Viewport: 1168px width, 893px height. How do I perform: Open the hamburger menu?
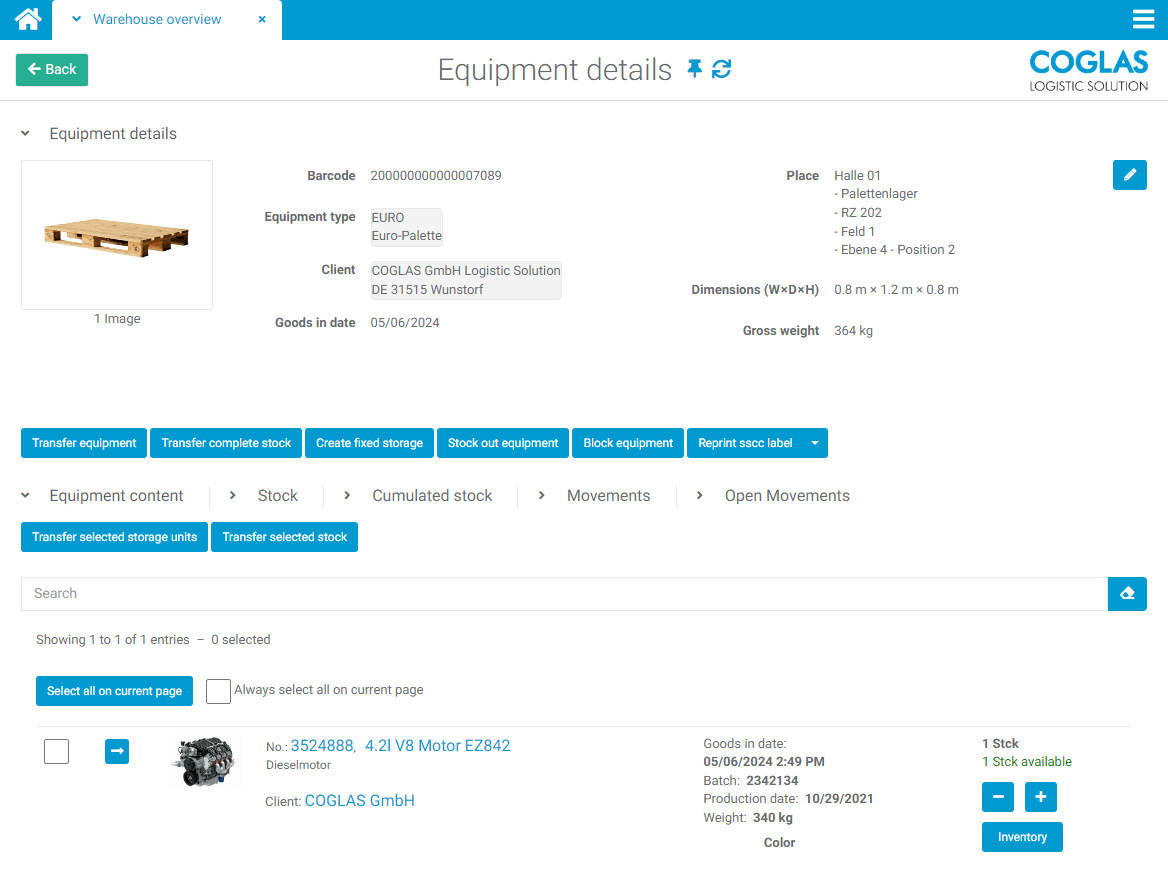1143,20
